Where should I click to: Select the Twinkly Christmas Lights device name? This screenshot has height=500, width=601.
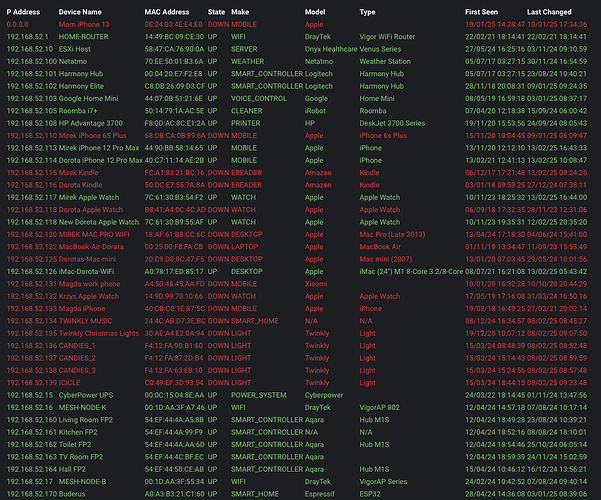pos(99,333)
